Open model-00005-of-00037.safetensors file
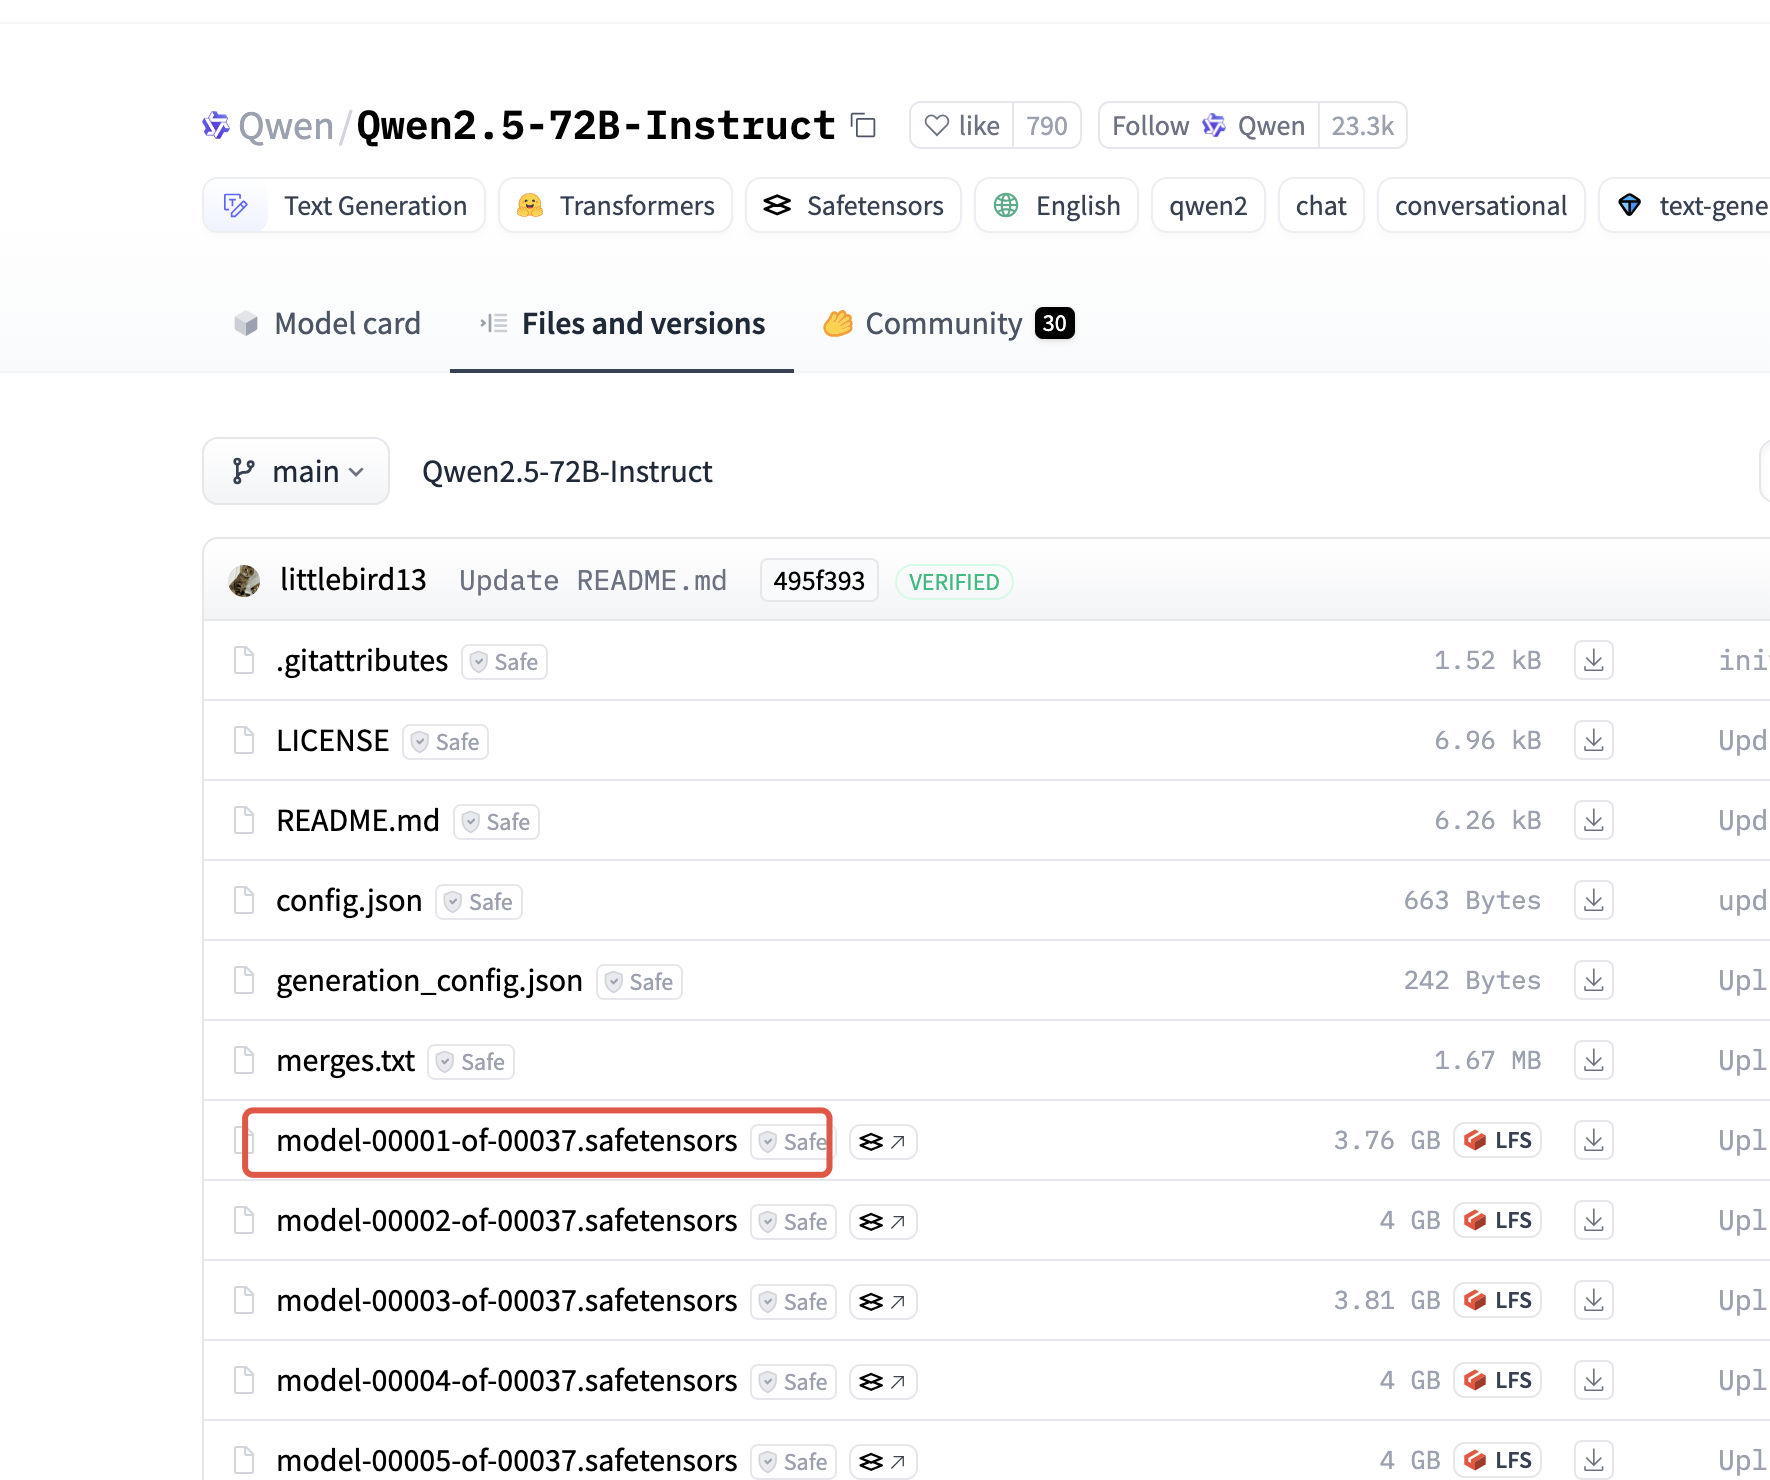 click(x=507, y=1460)
